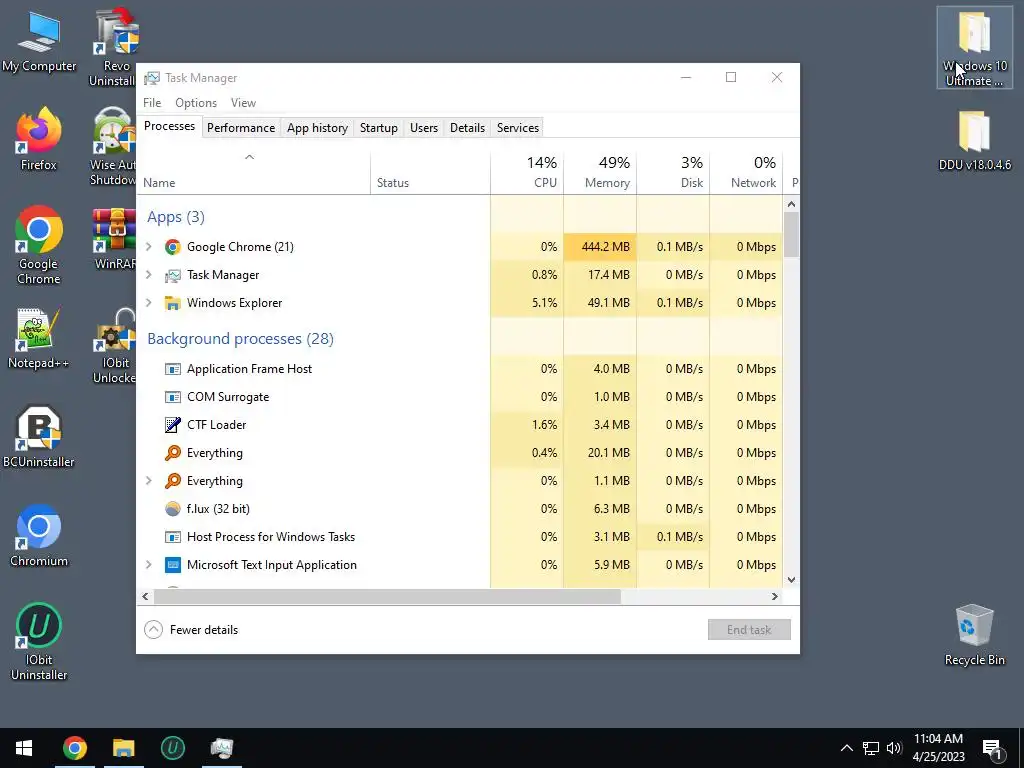Click the Google Chrome process icon
This screenshot has height=768, width=1024.
(x=172, y=247)
